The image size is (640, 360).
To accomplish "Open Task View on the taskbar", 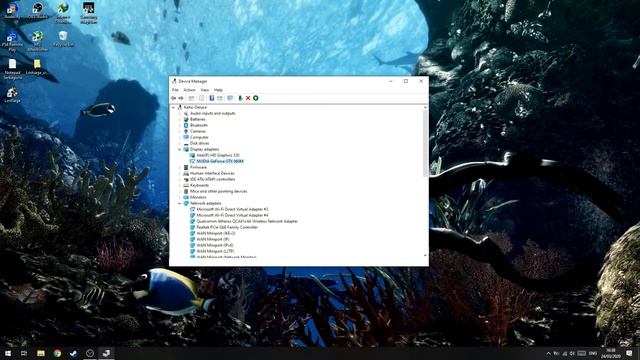I will 24,353.
